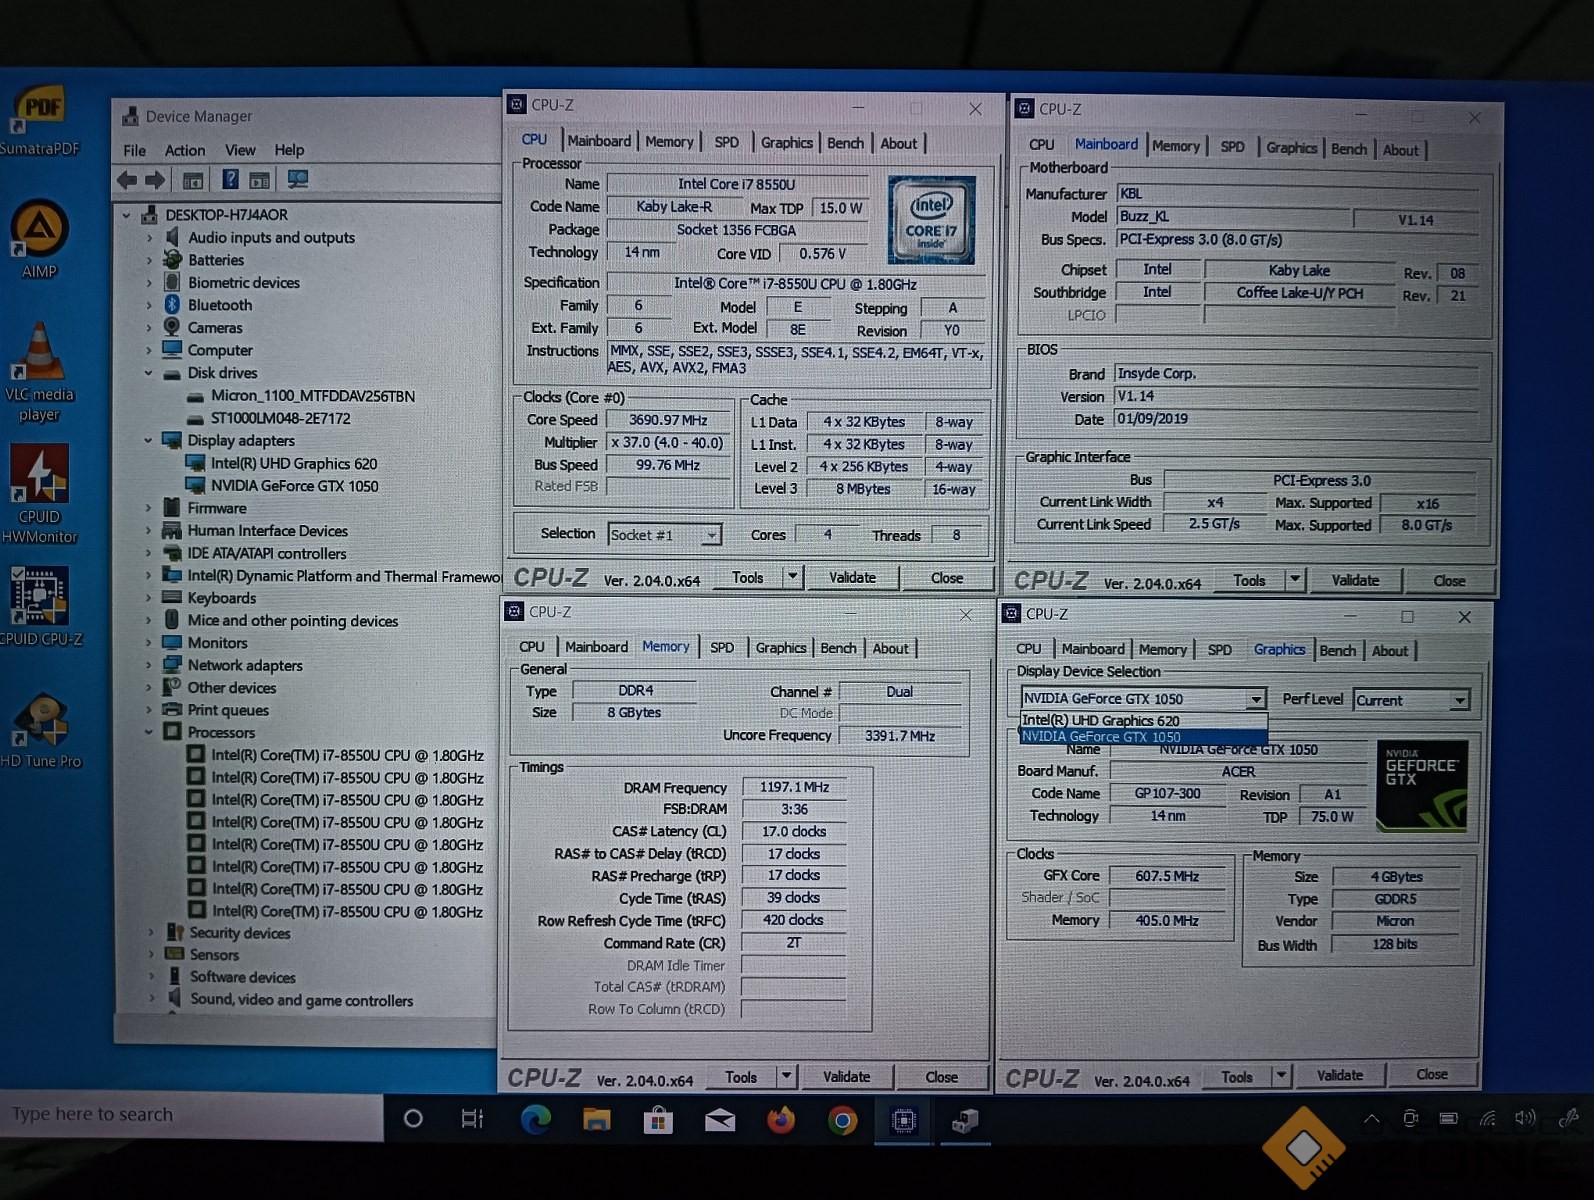
Task: Launch Microsoft Edge from taskbar
Action: (536, 1119)
